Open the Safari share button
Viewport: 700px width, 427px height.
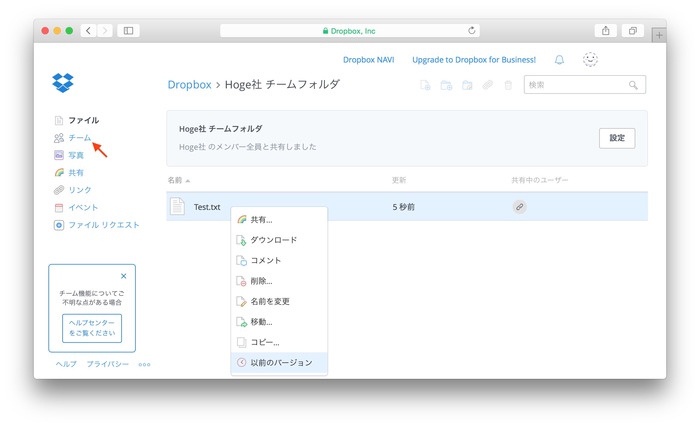[605, 30]
